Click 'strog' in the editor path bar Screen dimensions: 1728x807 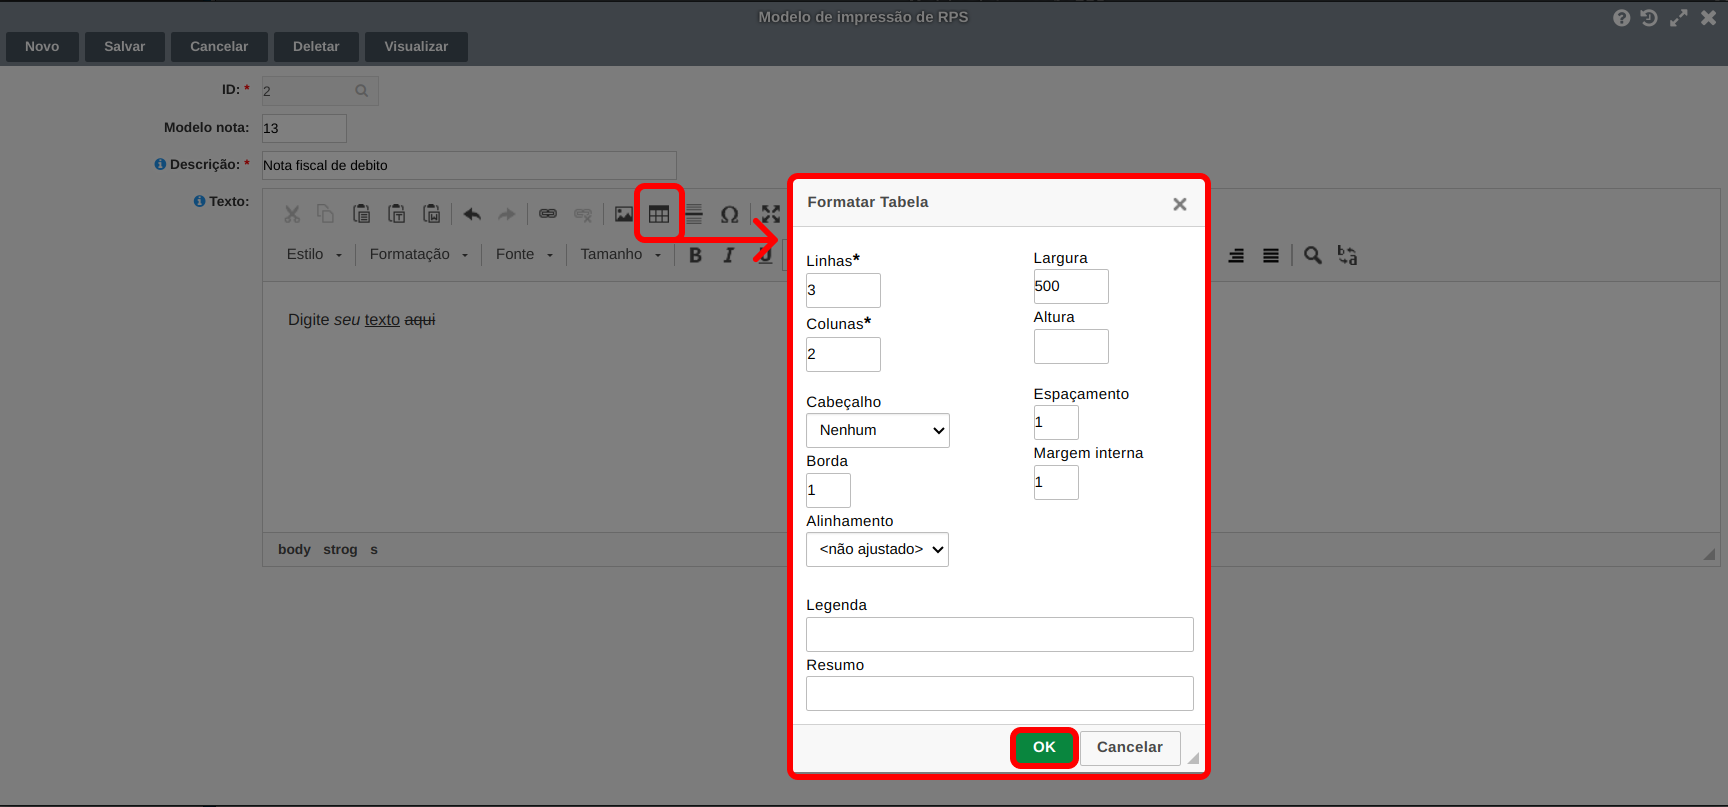(x=340, y=550)
